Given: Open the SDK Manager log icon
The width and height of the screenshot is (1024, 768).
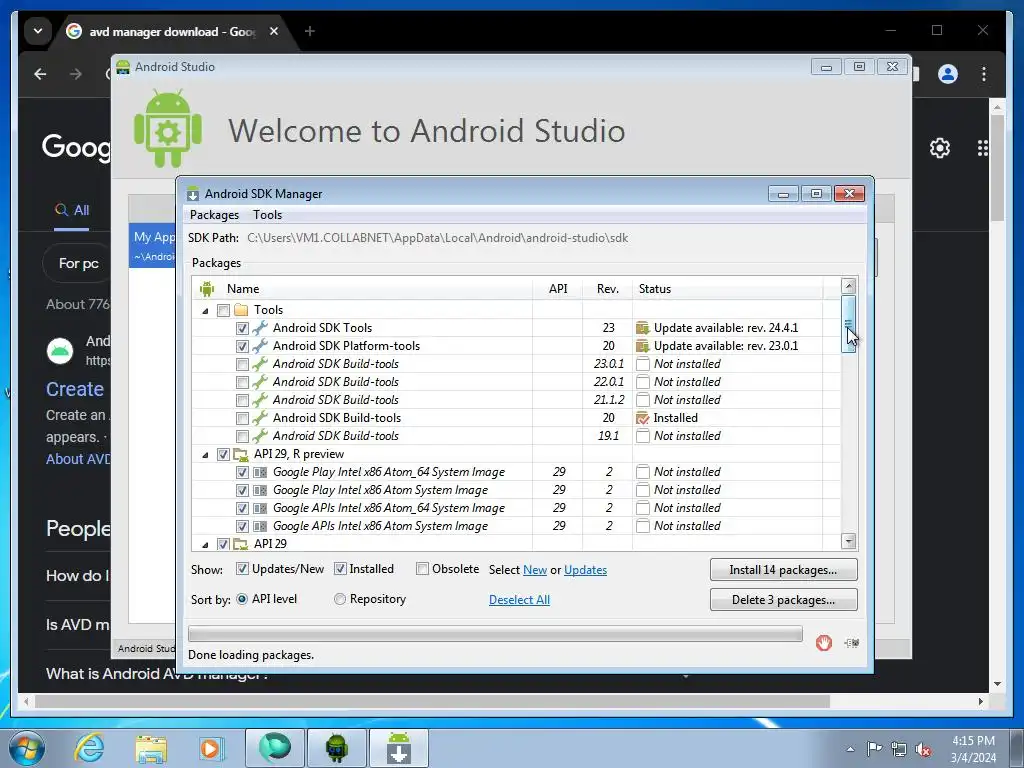Looking at the screenshot, I should pyautogui.click(x=851, y=643).
